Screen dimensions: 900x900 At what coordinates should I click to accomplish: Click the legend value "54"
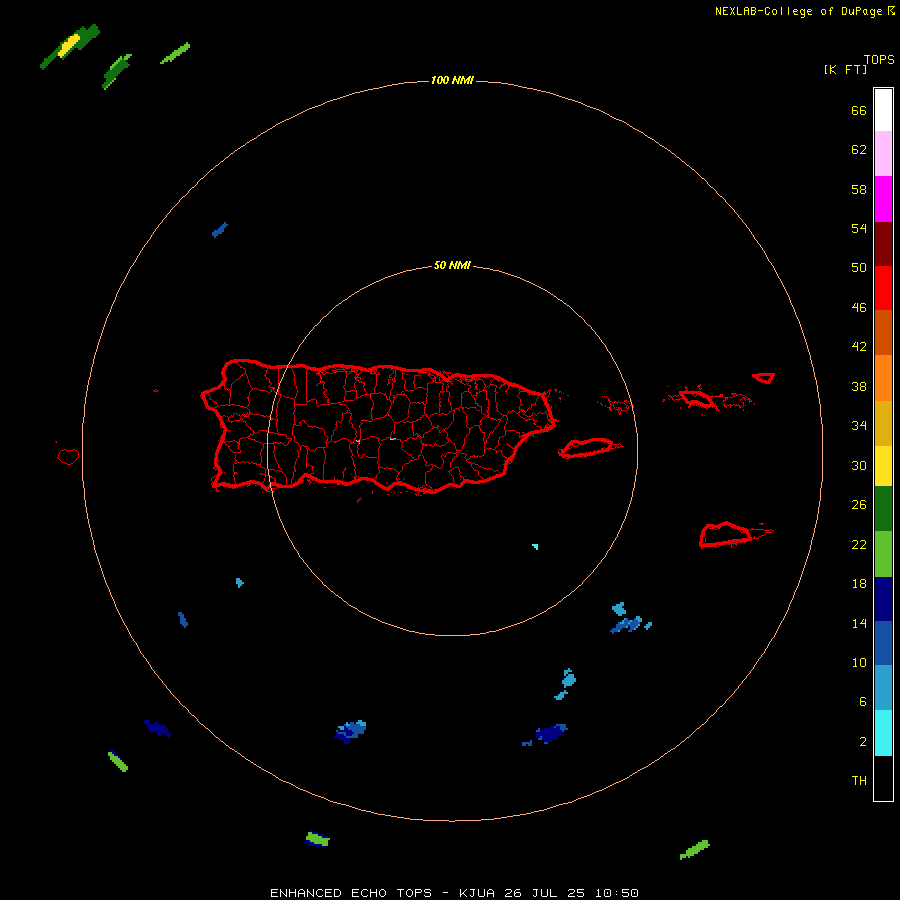tap(859, 228)
